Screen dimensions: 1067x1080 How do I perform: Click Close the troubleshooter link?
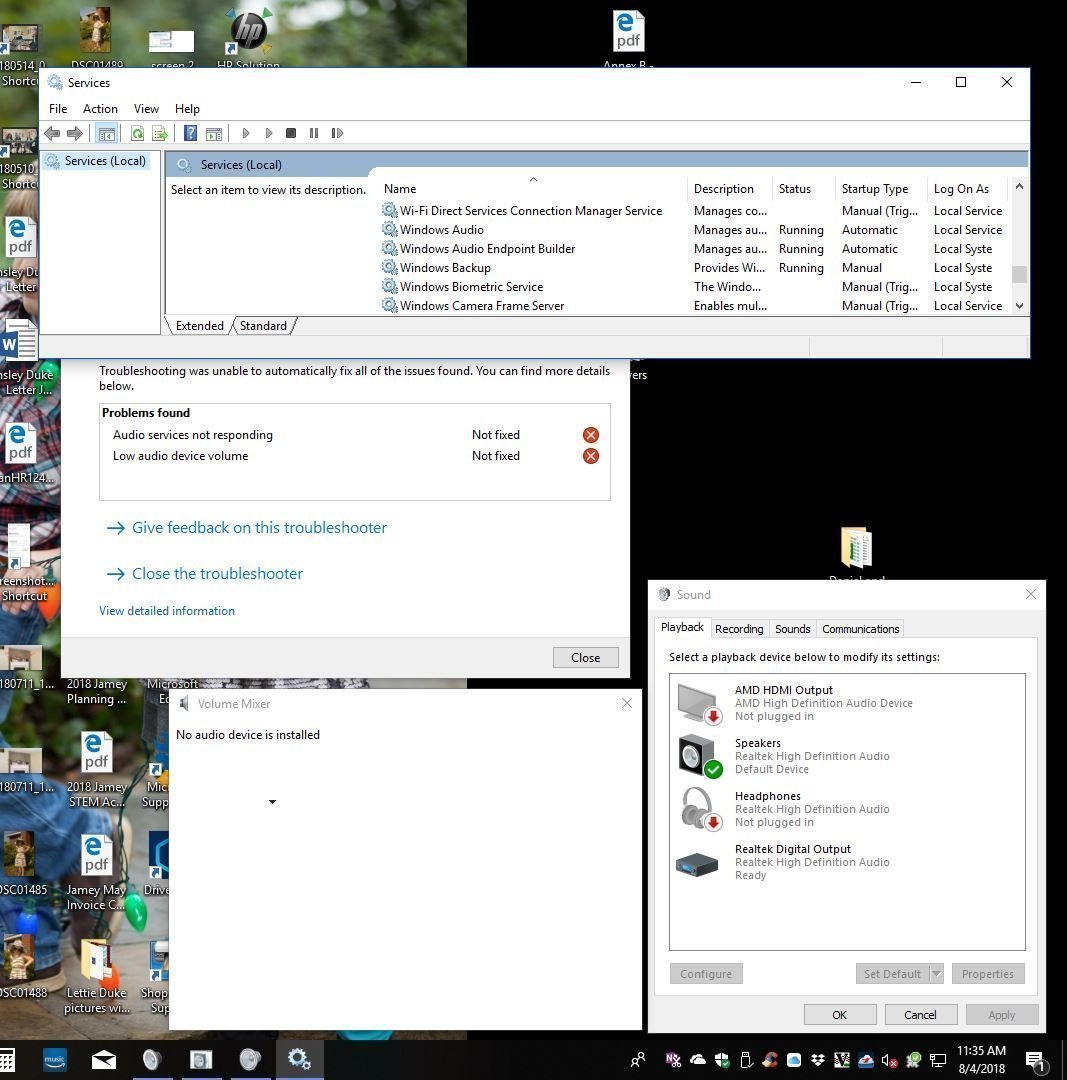(x=217, y=574)
